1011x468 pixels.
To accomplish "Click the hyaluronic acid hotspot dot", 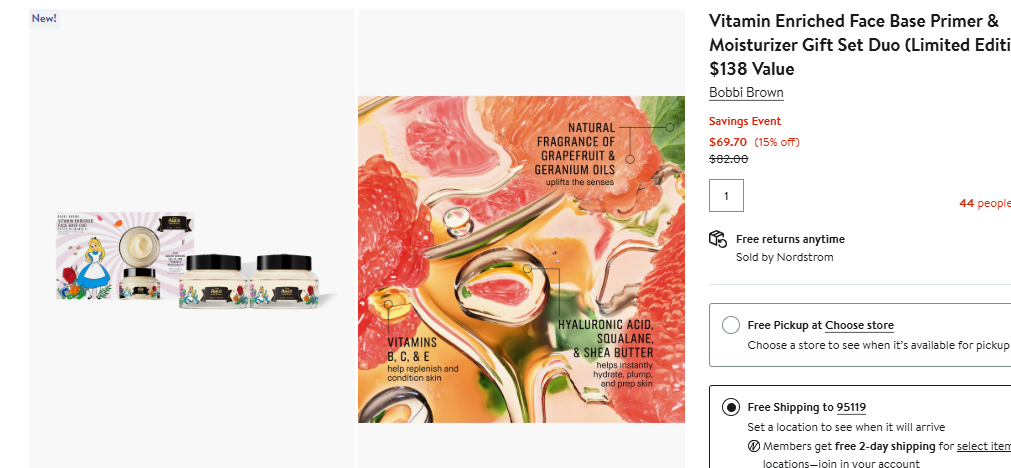I will click(x=527, y=268).
